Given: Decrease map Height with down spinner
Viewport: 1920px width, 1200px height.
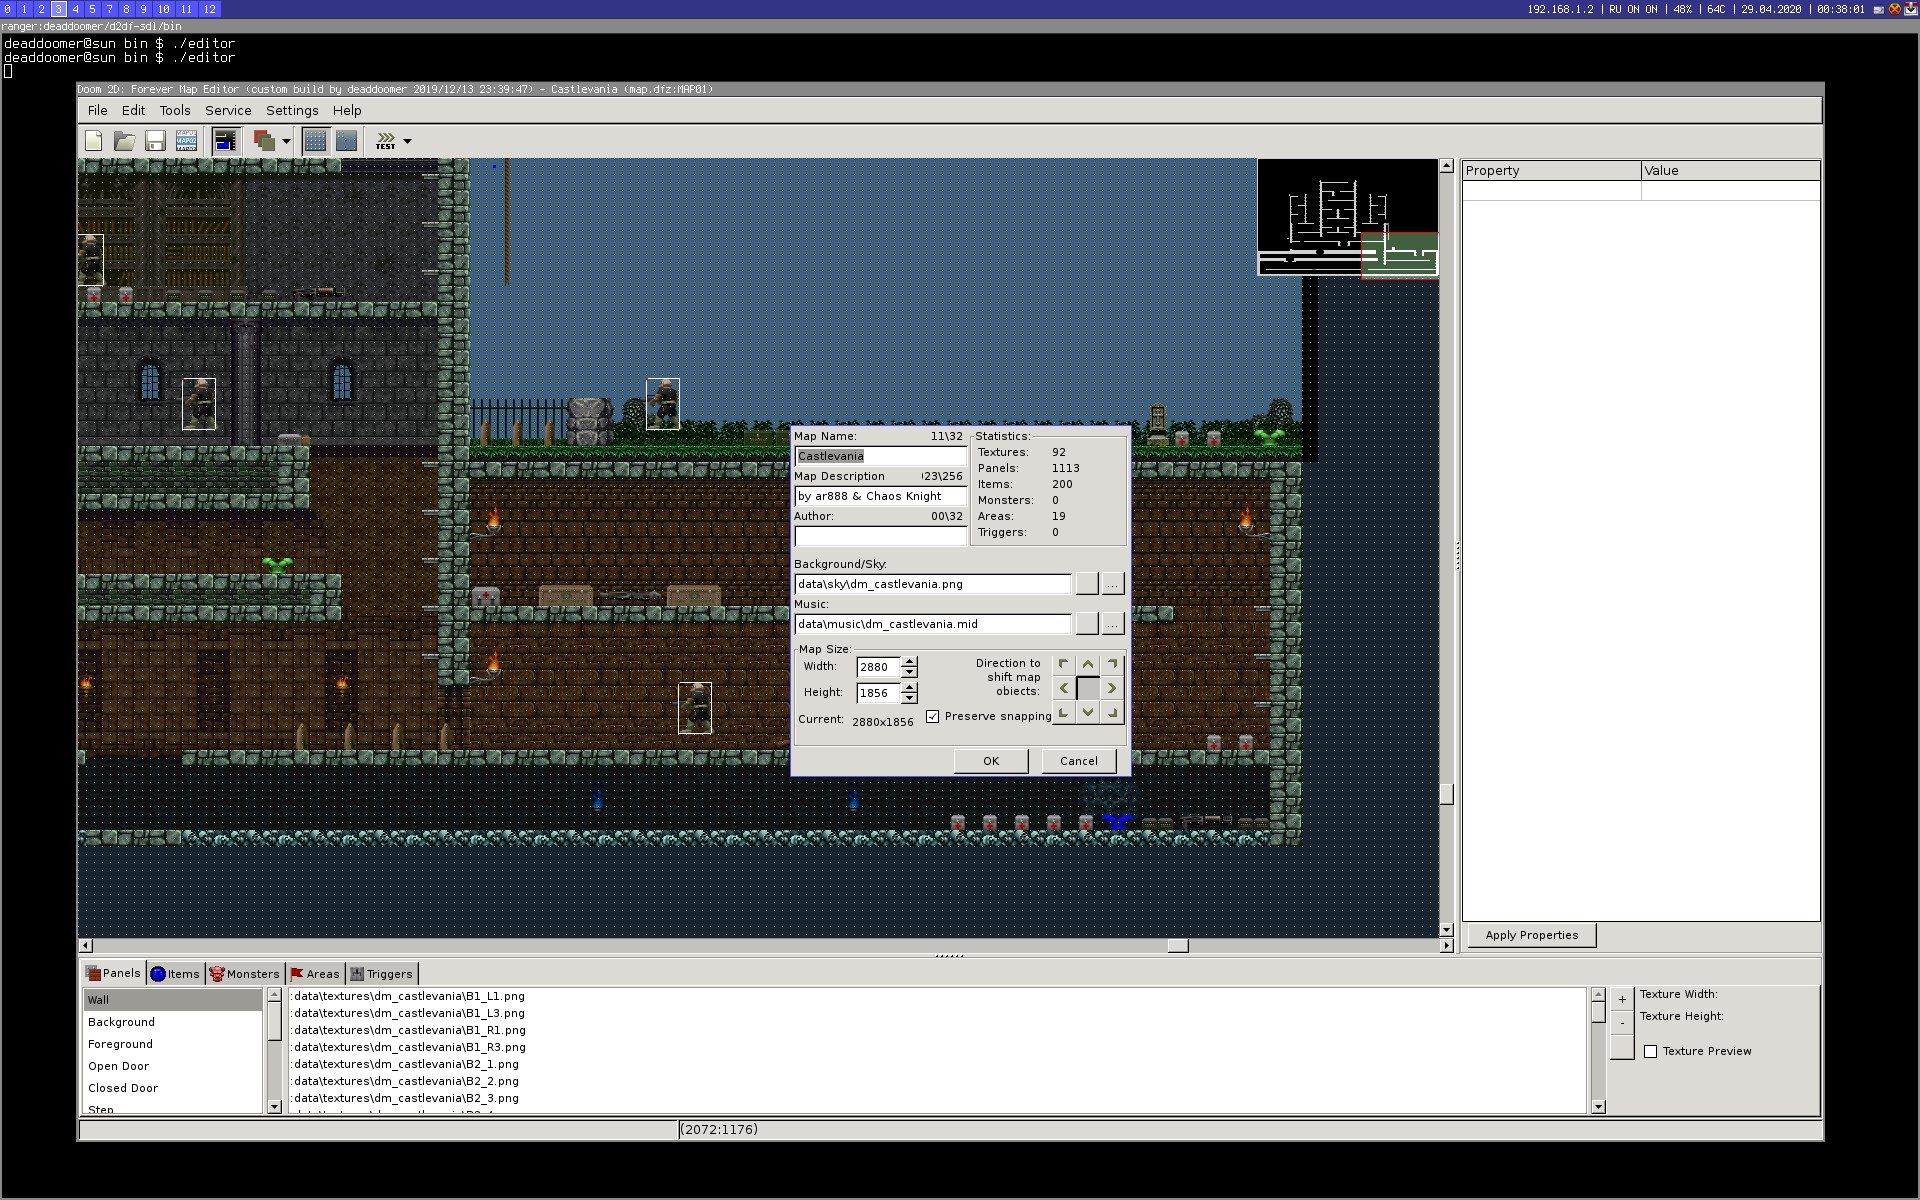Looking at the screenshot, I should (x=909, y=698).
